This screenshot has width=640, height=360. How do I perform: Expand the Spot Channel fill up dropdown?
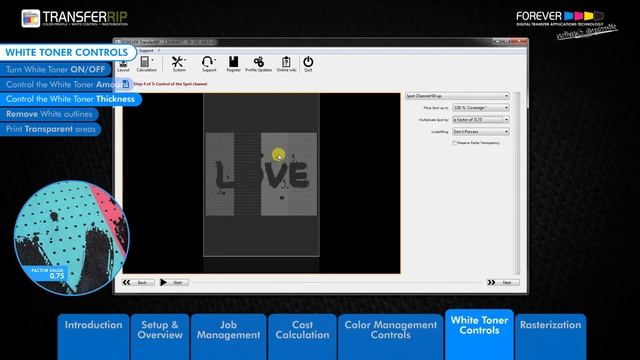click(457, 96)
